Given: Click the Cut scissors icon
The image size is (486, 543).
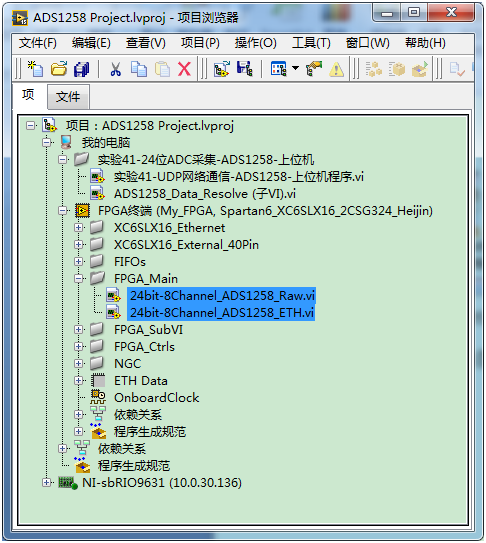Looking at the screenshot, I should click(115, 68).
